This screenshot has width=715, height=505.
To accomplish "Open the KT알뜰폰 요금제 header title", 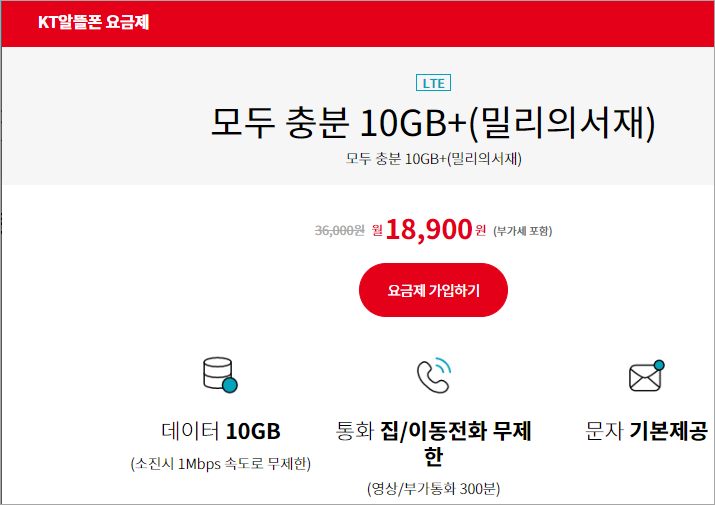I will coord(93,22).
